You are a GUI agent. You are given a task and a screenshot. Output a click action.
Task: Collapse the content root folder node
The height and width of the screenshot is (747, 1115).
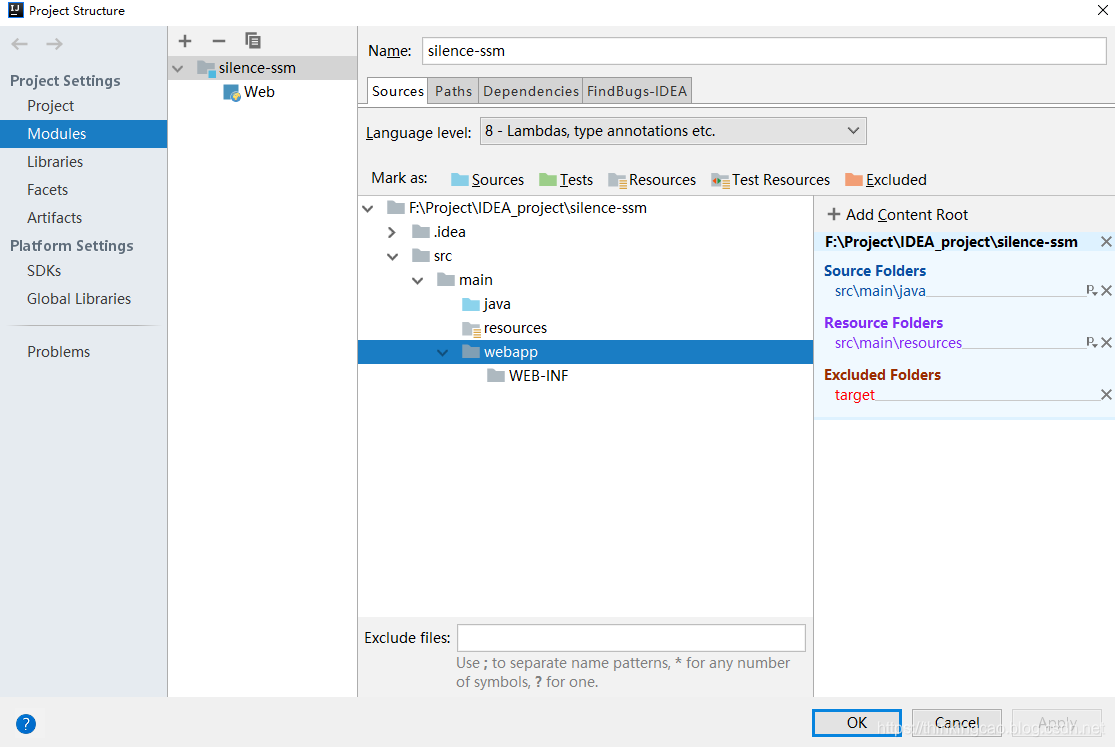pyautogui.click(x=368, y=208)
